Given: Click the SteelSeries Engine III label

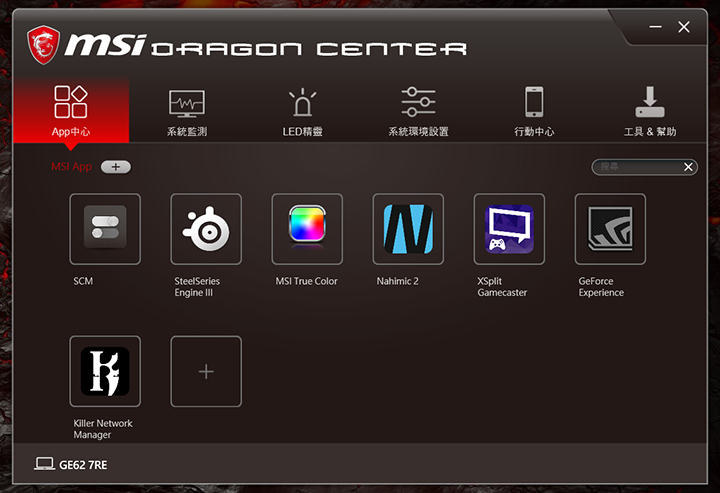Looking at the screenshot, I should (x=197, y=287).
